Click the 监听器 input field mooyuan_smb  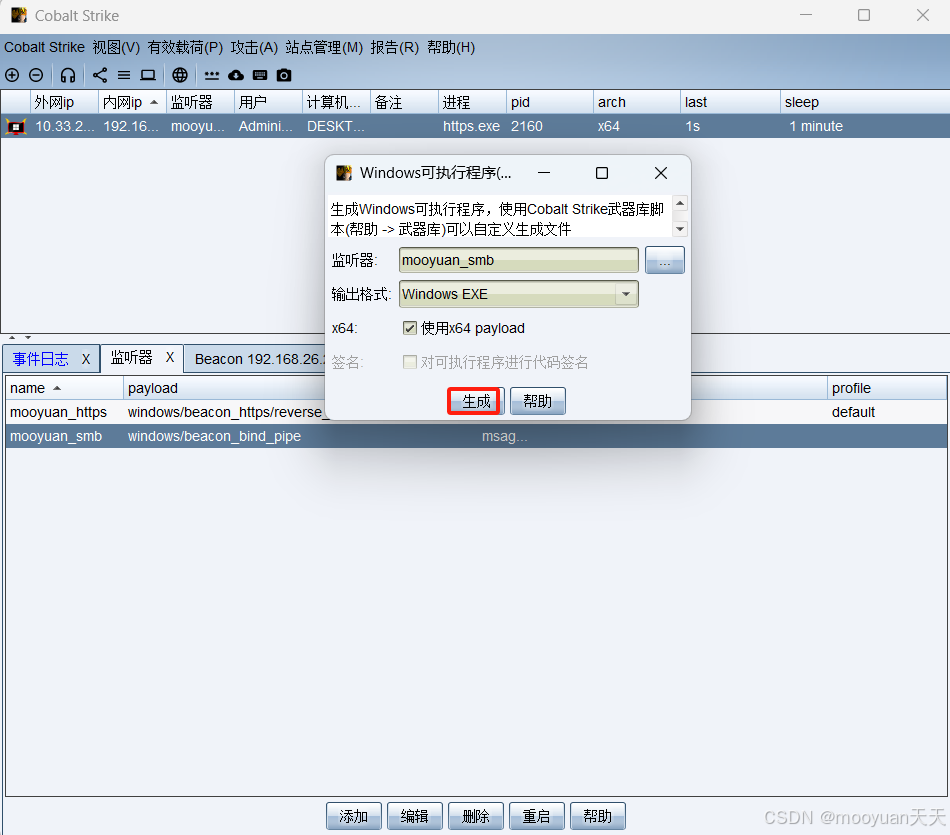[519, 261]
